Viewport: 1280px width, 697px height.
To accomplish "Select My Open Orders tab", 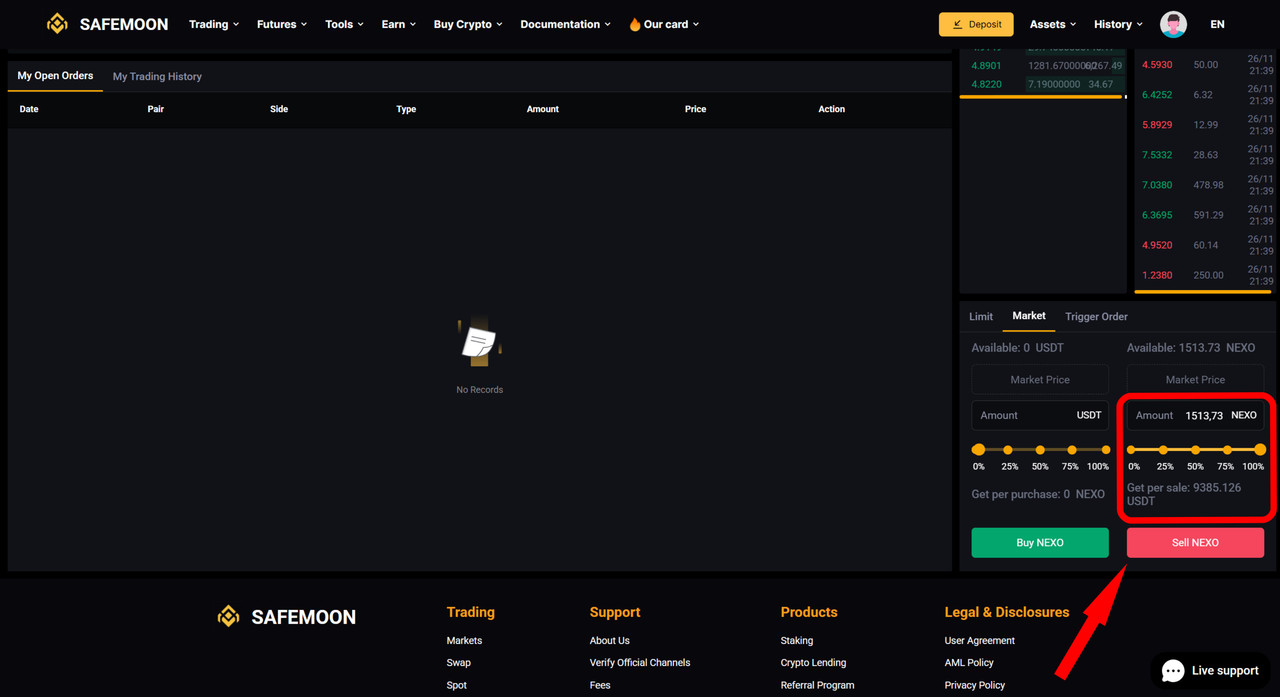I will point(55,76).
